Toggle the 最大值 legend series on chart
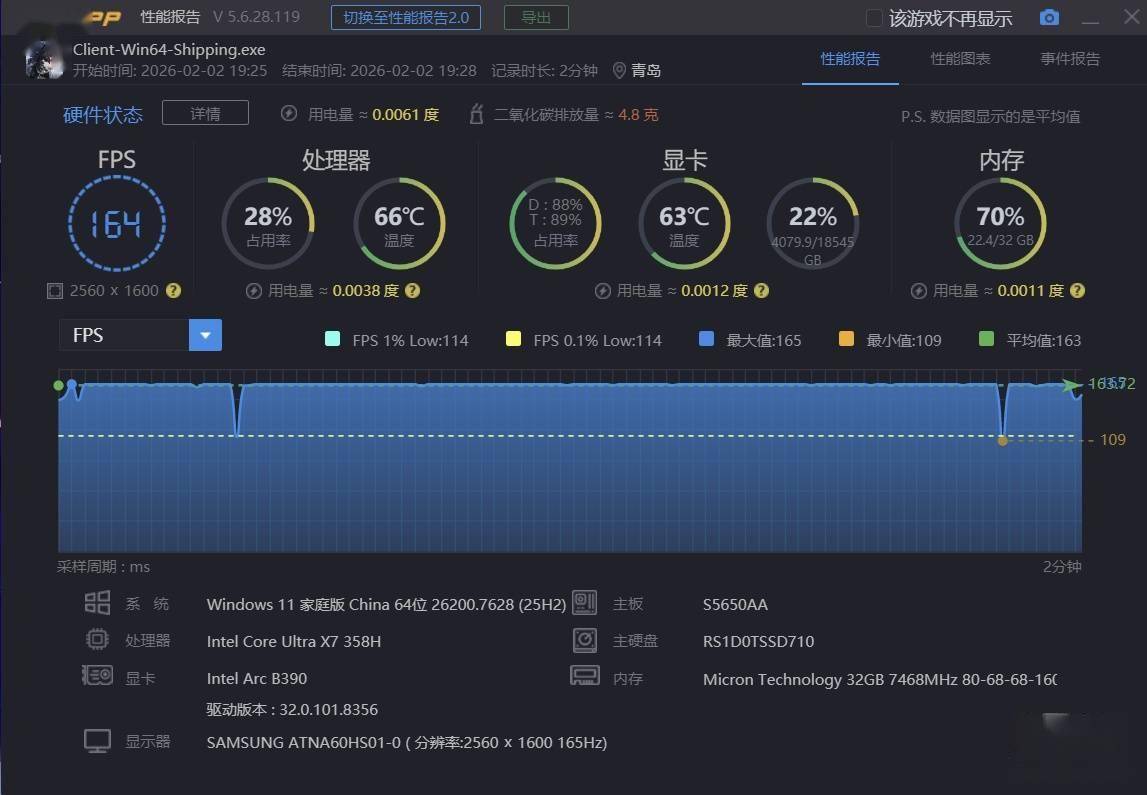The image size is (1147, 795). coord(707,340)
